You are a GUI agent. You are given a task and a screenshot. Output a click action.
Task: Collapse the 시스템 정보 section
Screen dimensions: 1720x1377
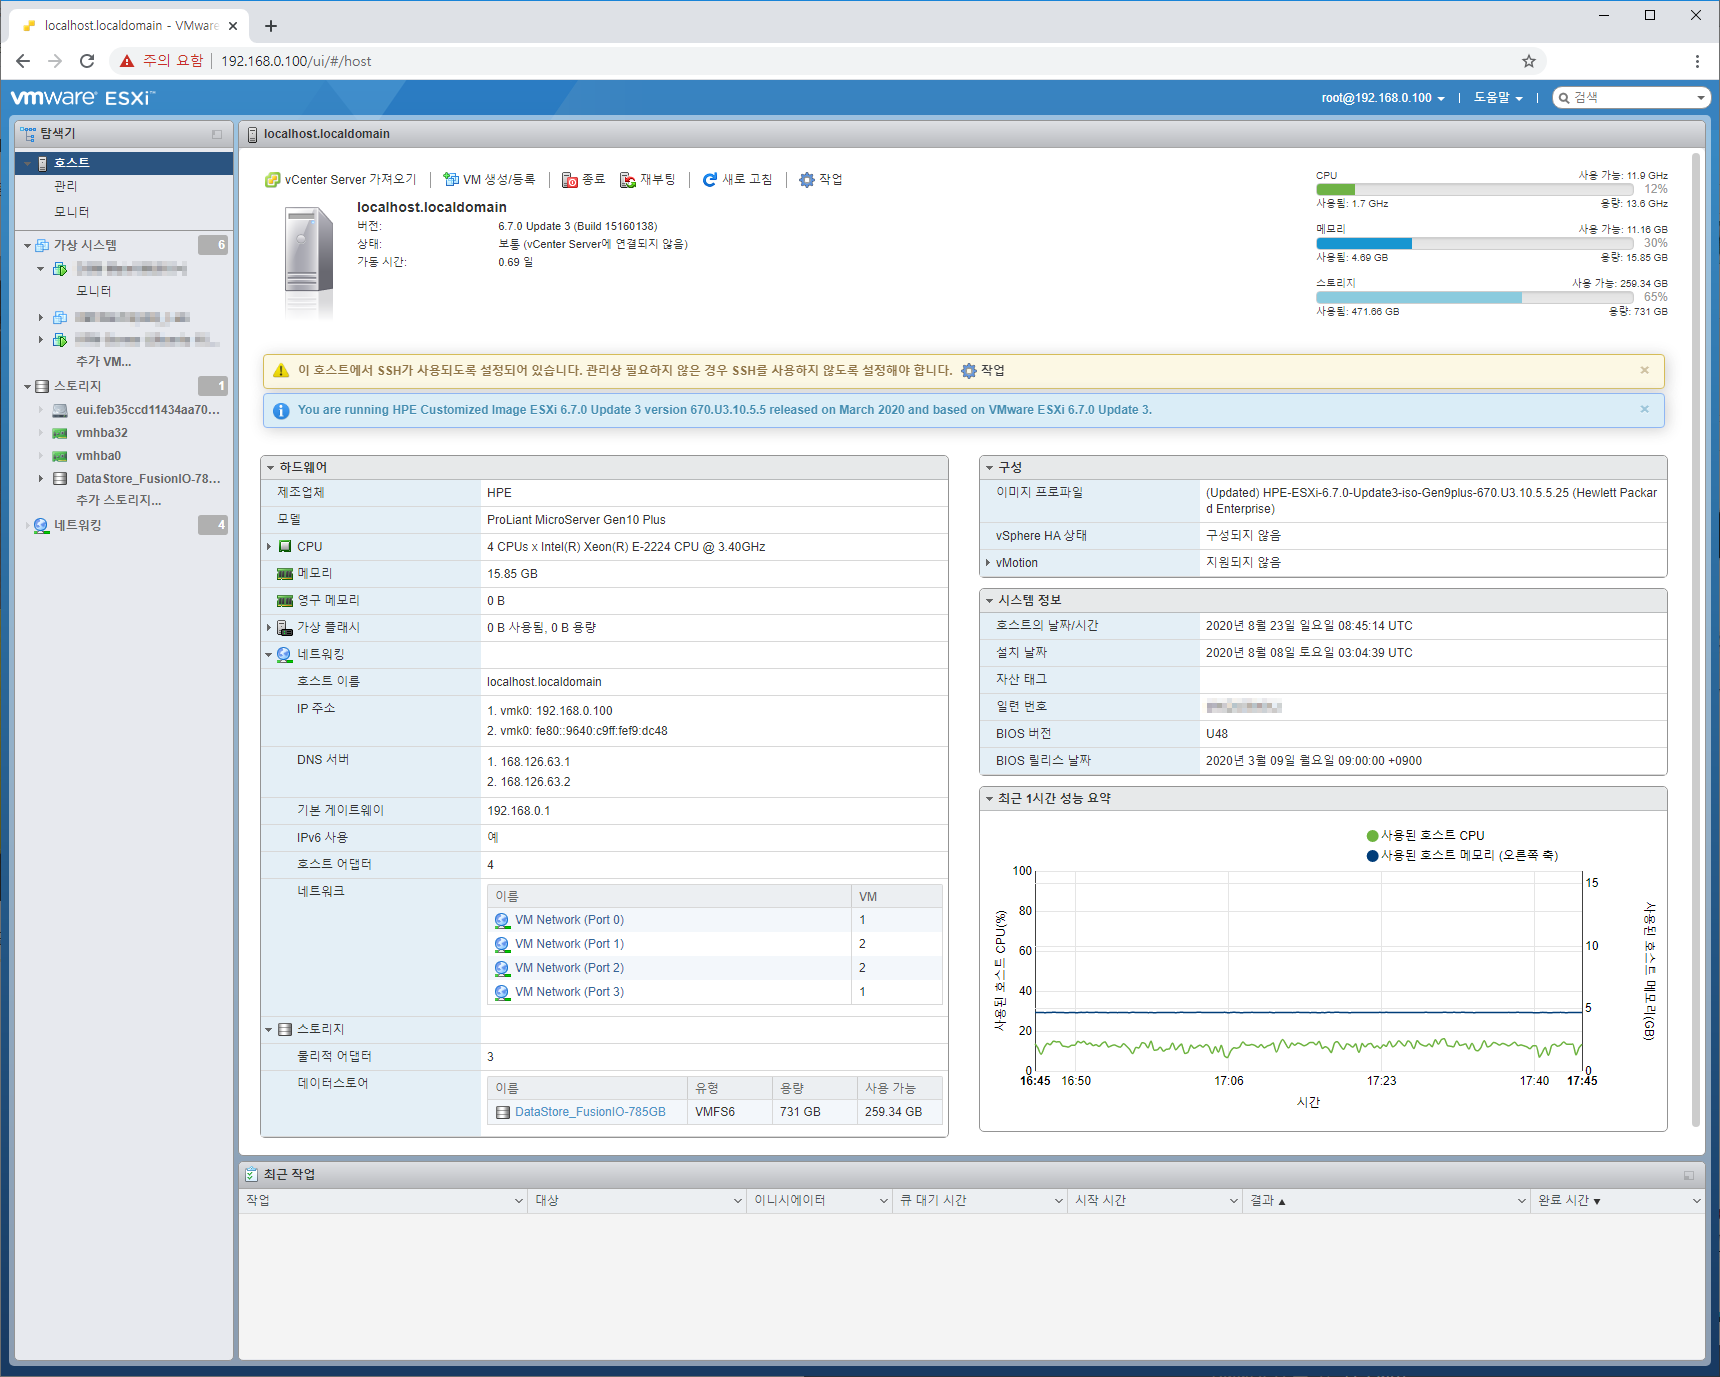[989, 601]
